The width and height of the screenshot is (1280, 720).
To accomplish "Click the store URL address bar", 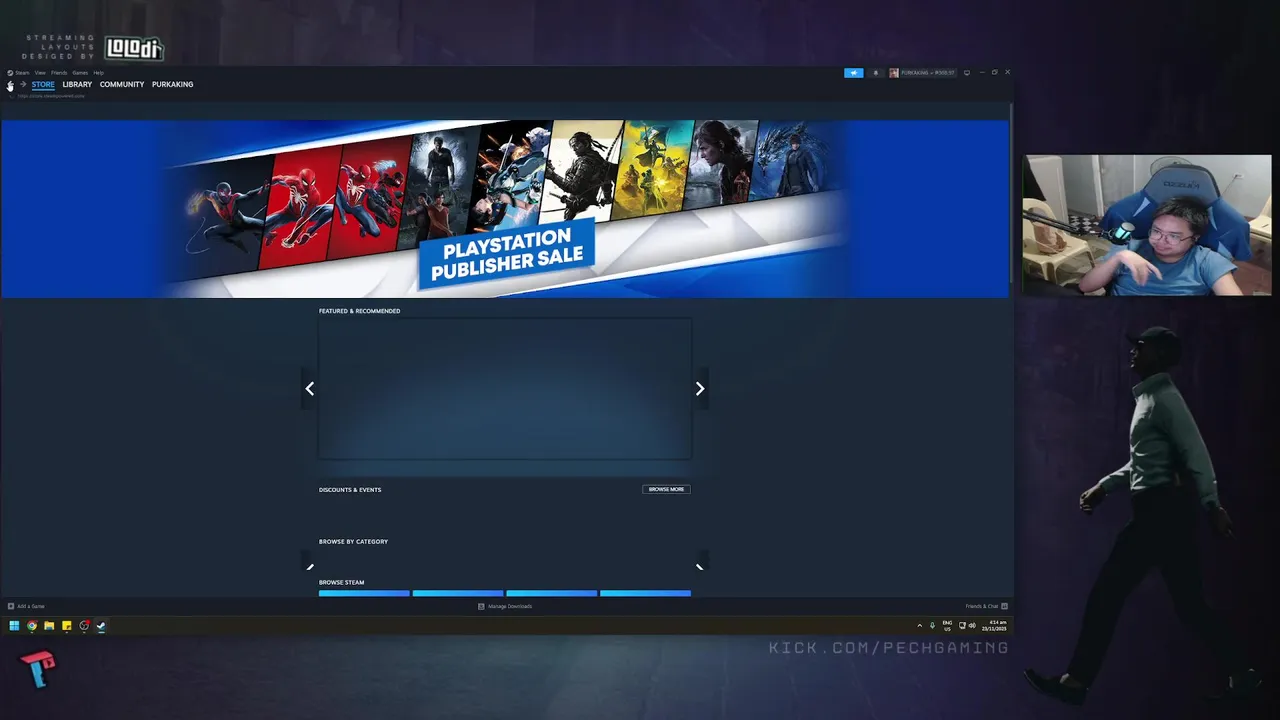I will click(x=50, y=96).
